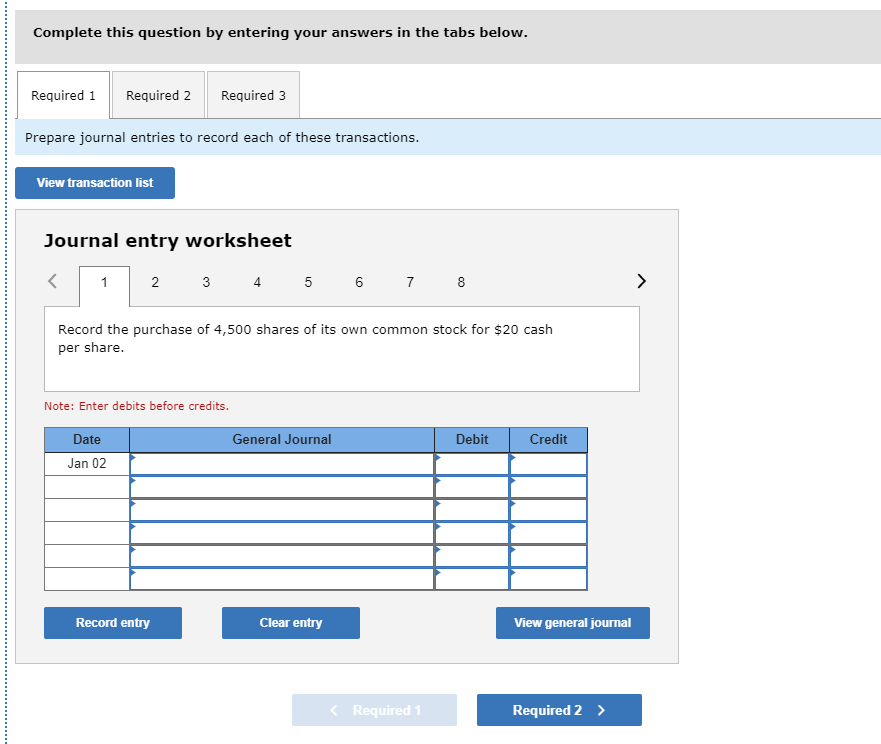Click the Credit cell on the Jan 02 row
Image resolution: width=881 pixels, height=744 pixels.
coord(548,463)
